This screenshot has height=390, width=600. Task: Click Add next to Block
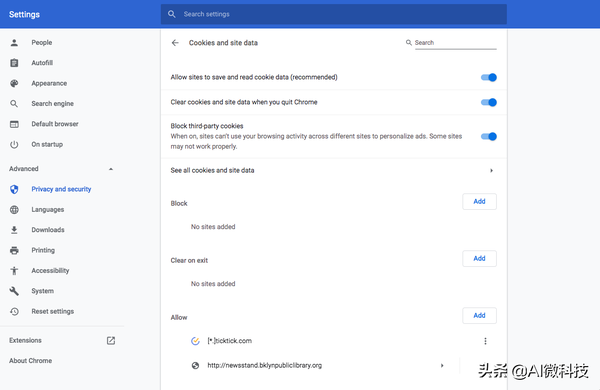point(479,202)
